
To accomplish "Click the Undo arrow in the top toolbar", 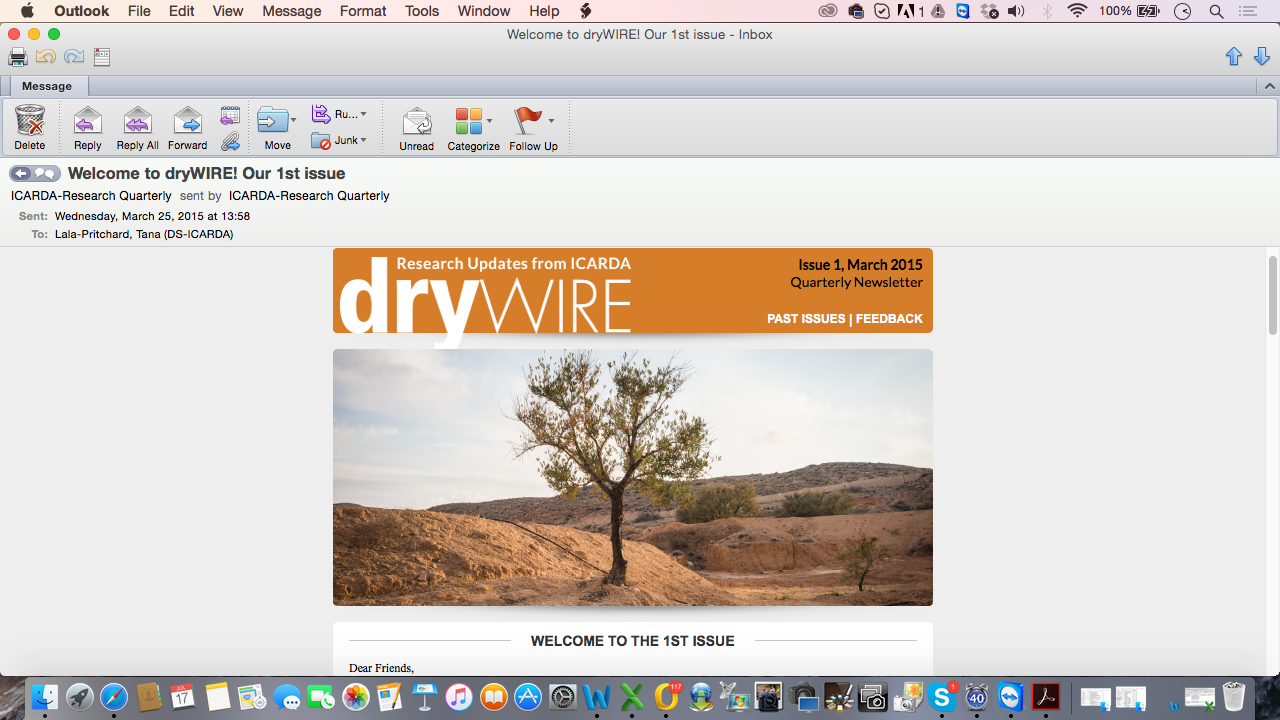I will [46, 57].
